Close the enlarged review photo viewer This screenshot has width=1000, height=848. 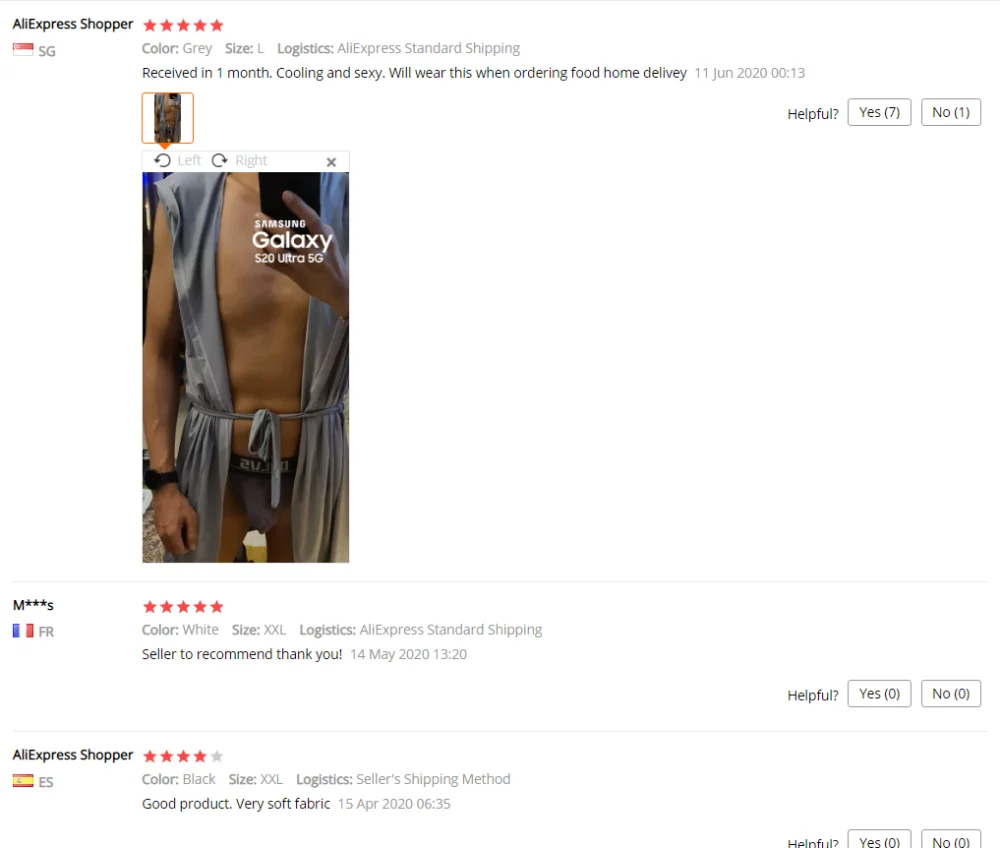click(x=331, y=162)
